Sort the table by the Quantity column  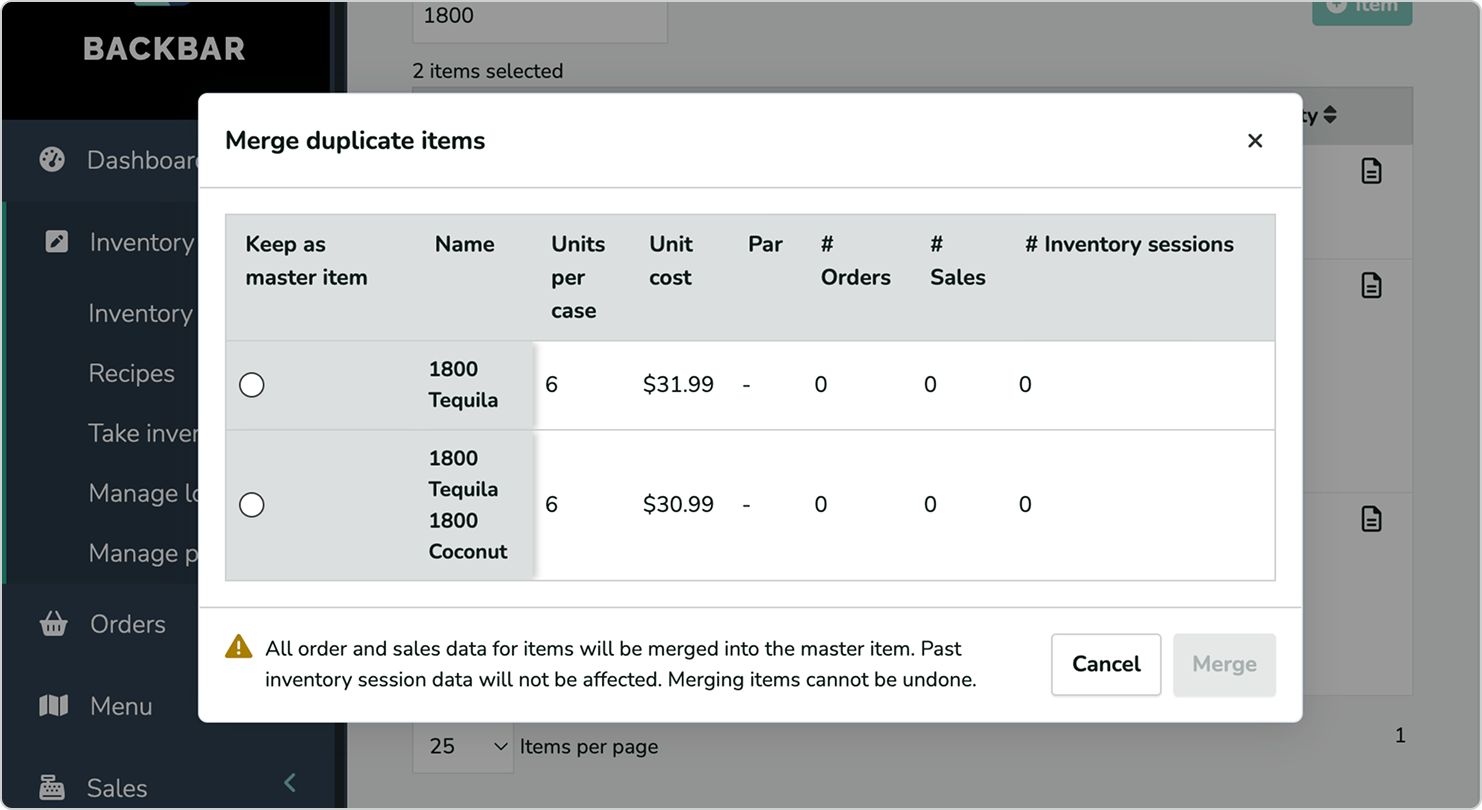1329,114
